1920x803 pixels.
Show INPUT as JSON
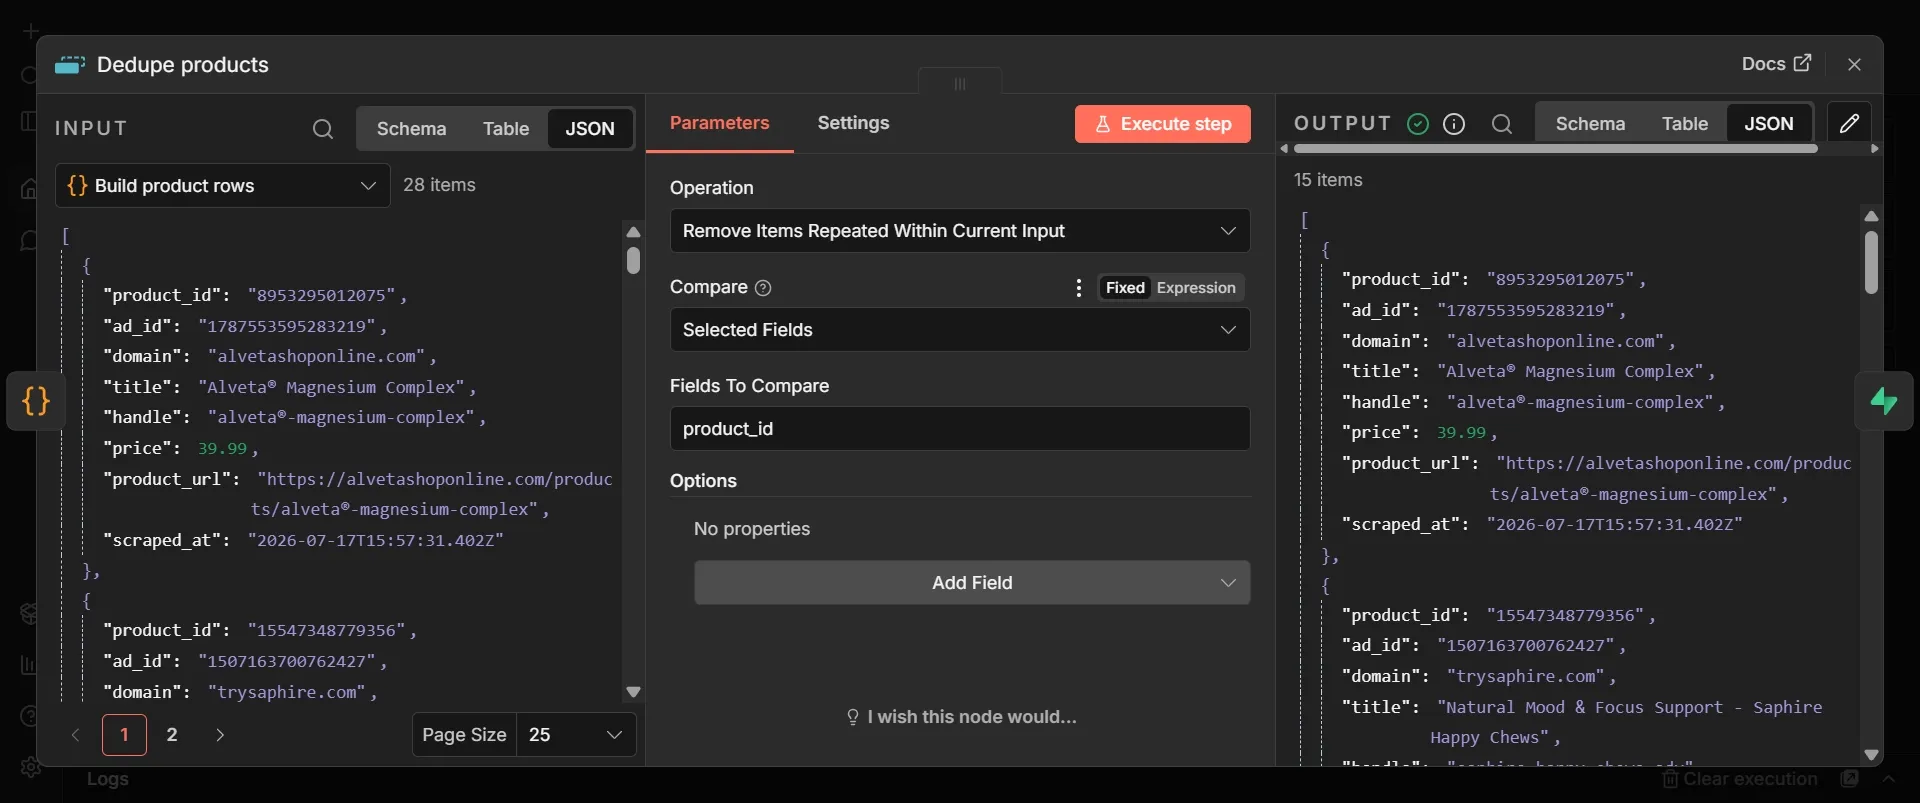tap(590, 129)
